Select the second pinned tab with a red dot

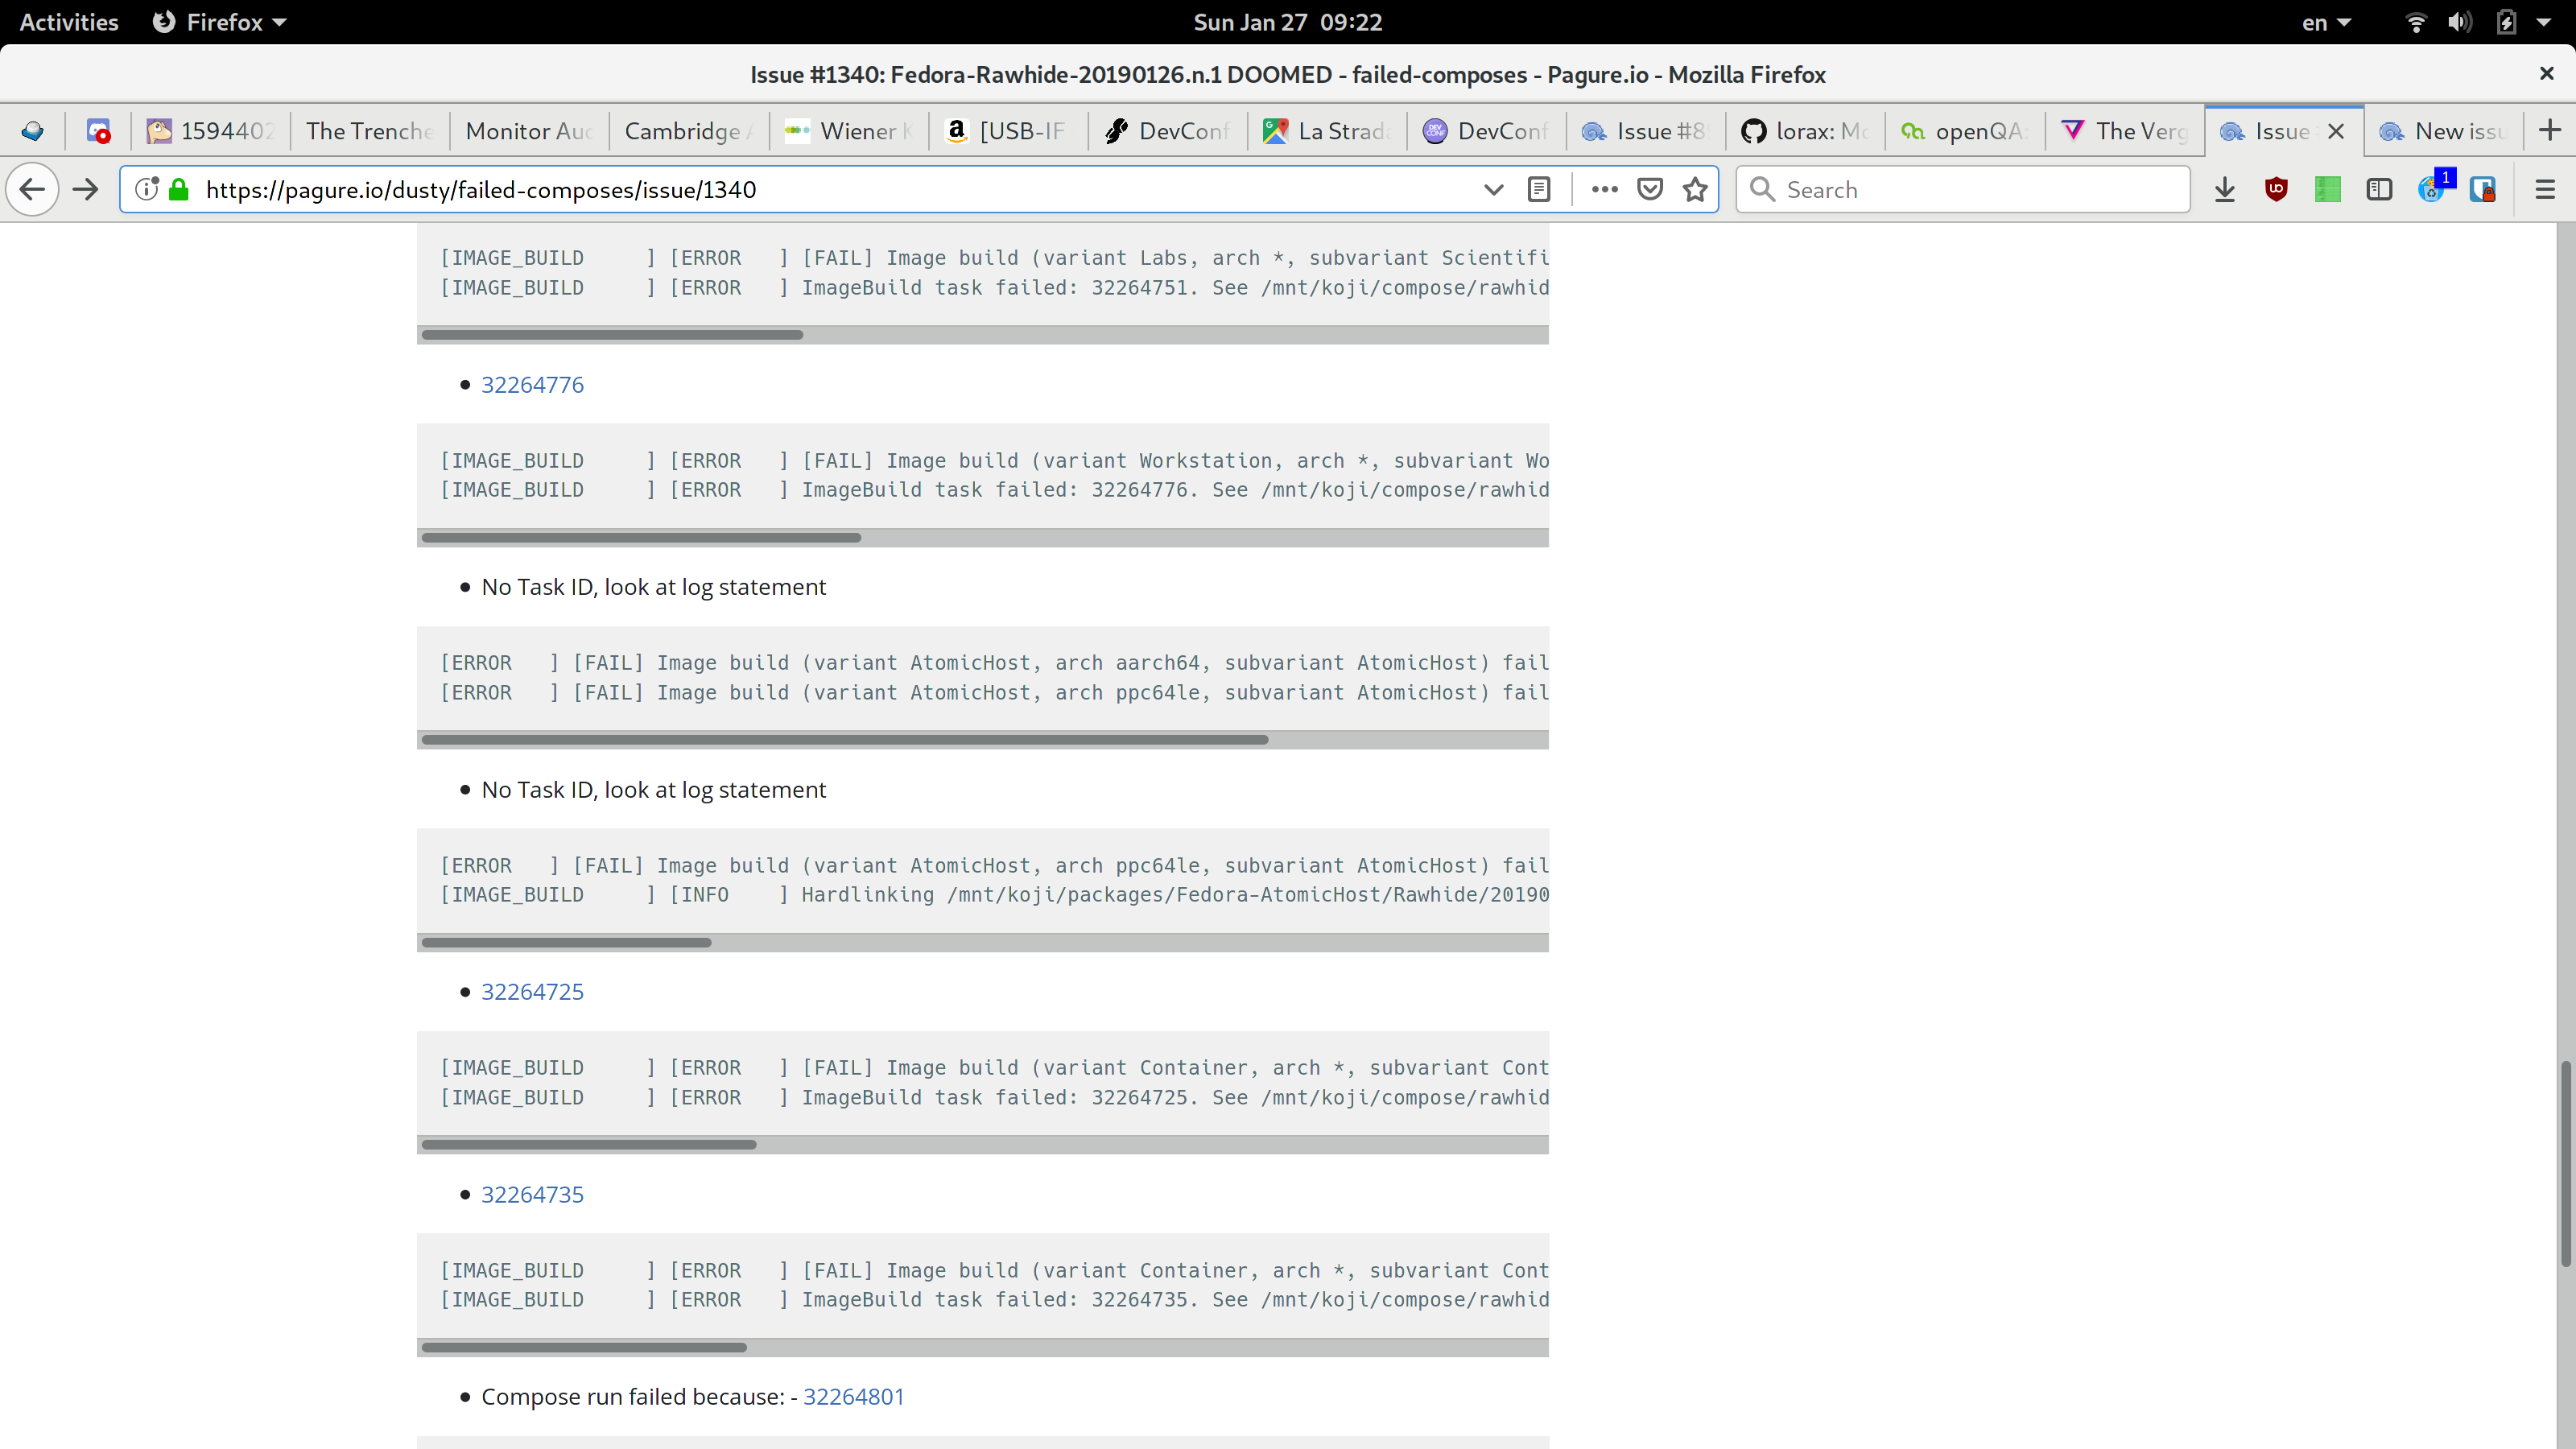point(98,131)
